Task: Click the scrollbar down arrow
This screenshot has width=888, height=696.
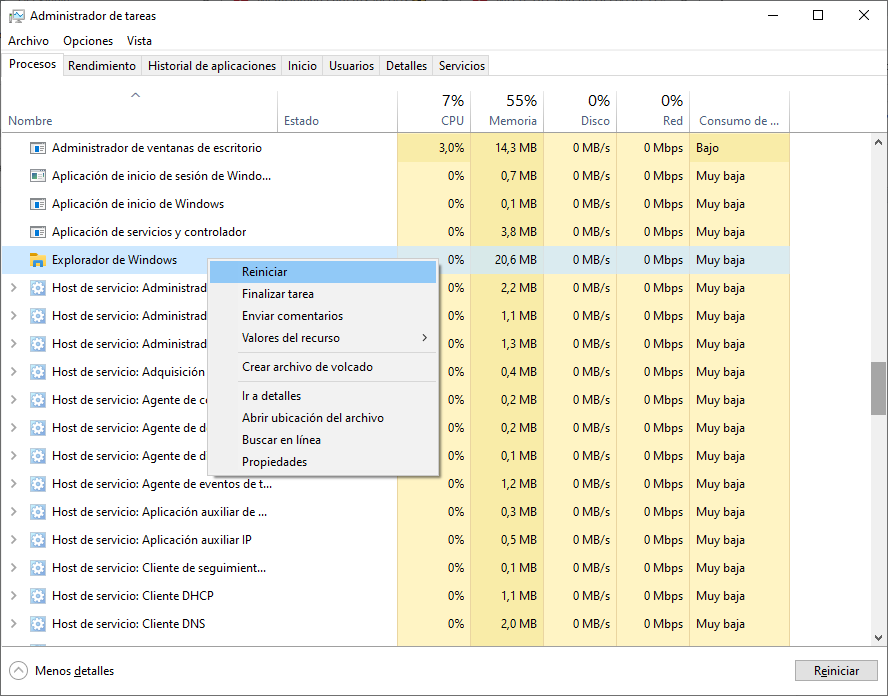Action: (x=878, y=638)
